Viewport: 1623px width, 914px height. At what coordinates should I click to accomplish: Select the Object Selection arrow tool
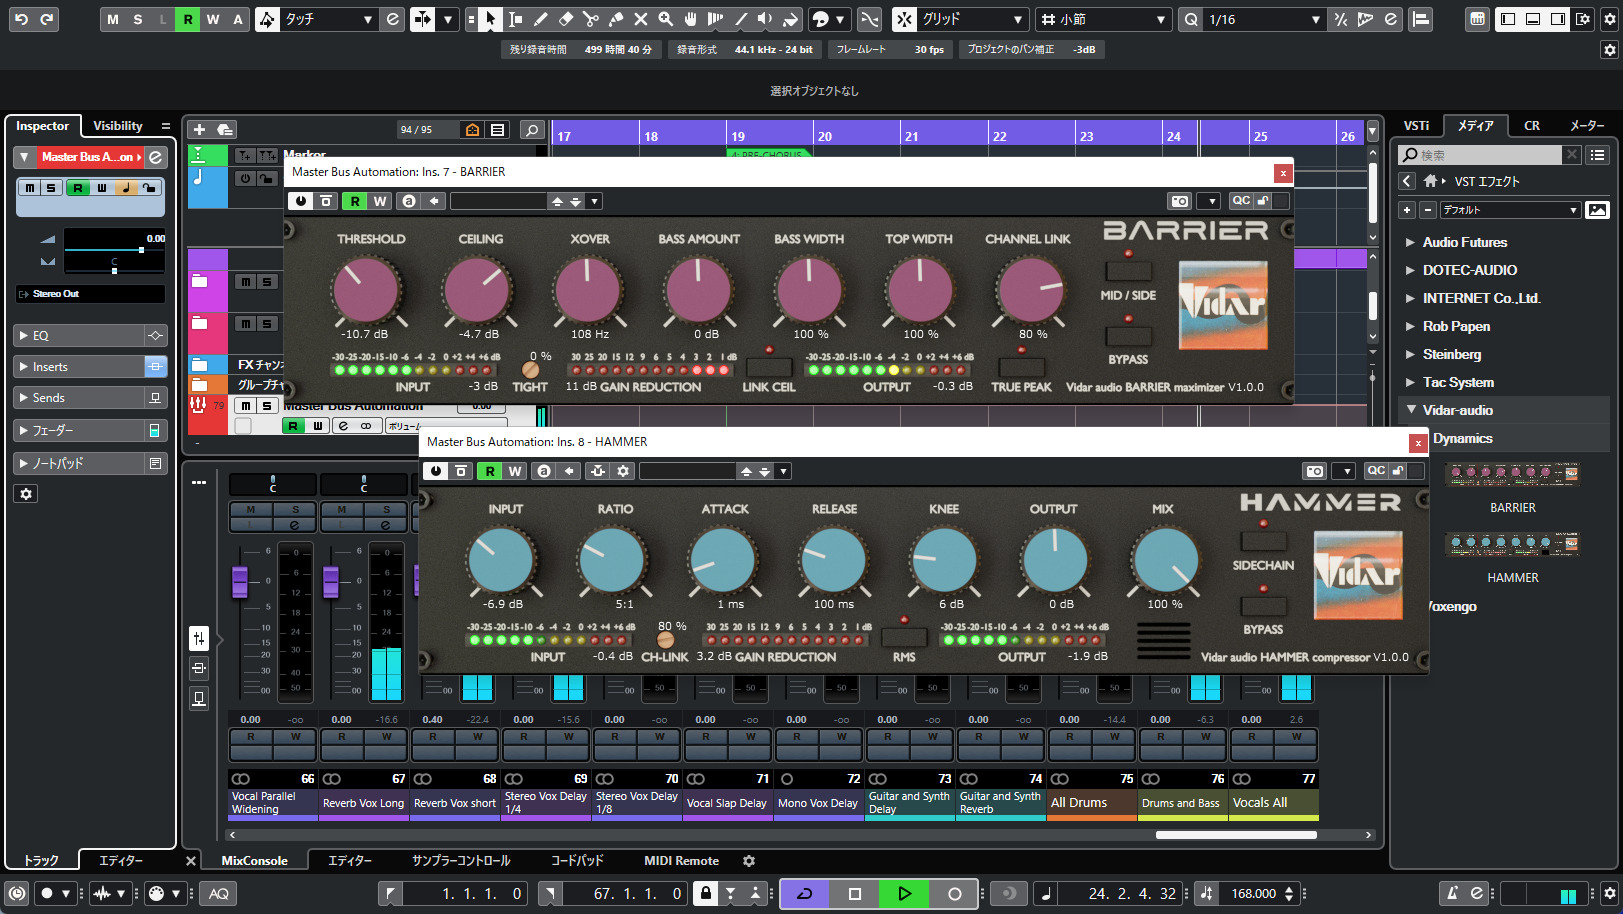490,19
